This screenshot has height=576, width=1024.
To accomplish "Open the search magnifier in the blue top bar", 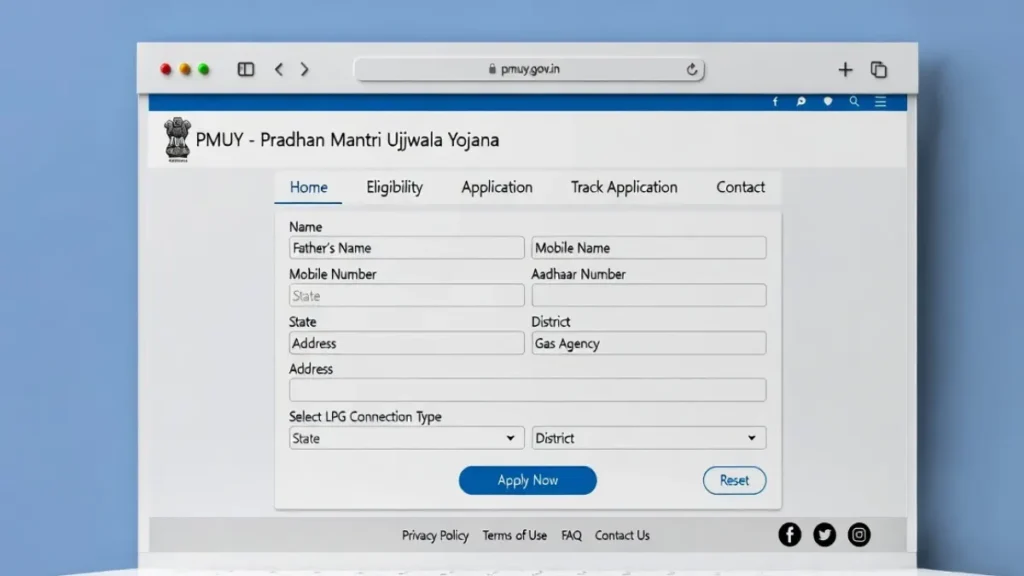I will 854,101.
